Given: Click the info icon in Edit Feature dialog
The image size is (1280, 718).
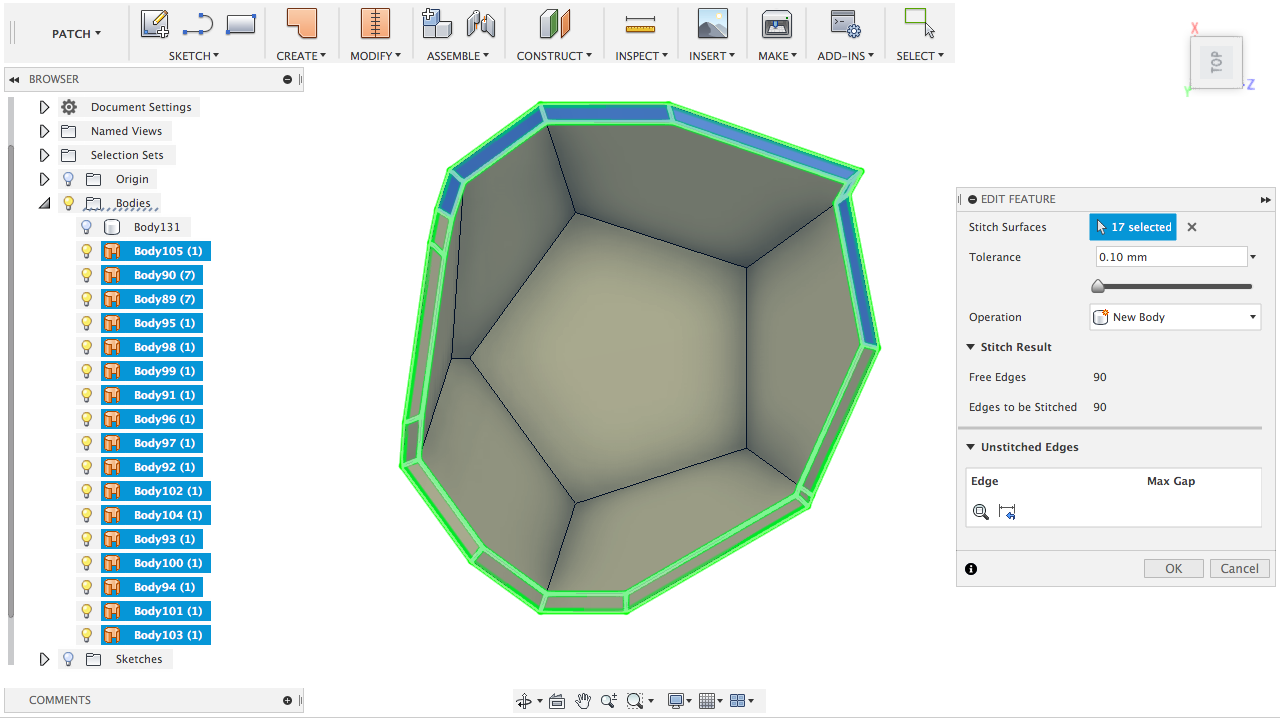Looking at the screenshot, I should pos(971,569).
